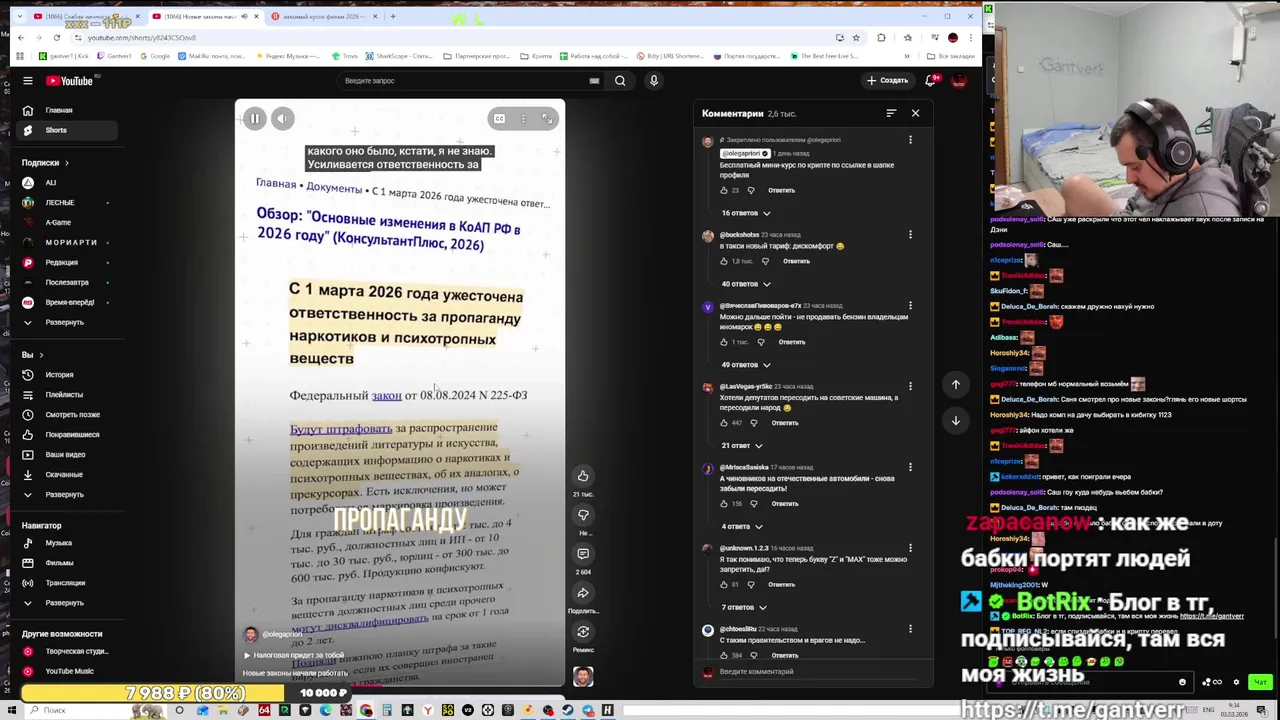The height and width of the screenshot is (720, 1280).
Task: Expand 7 replies thread
Action: point(744,608)
